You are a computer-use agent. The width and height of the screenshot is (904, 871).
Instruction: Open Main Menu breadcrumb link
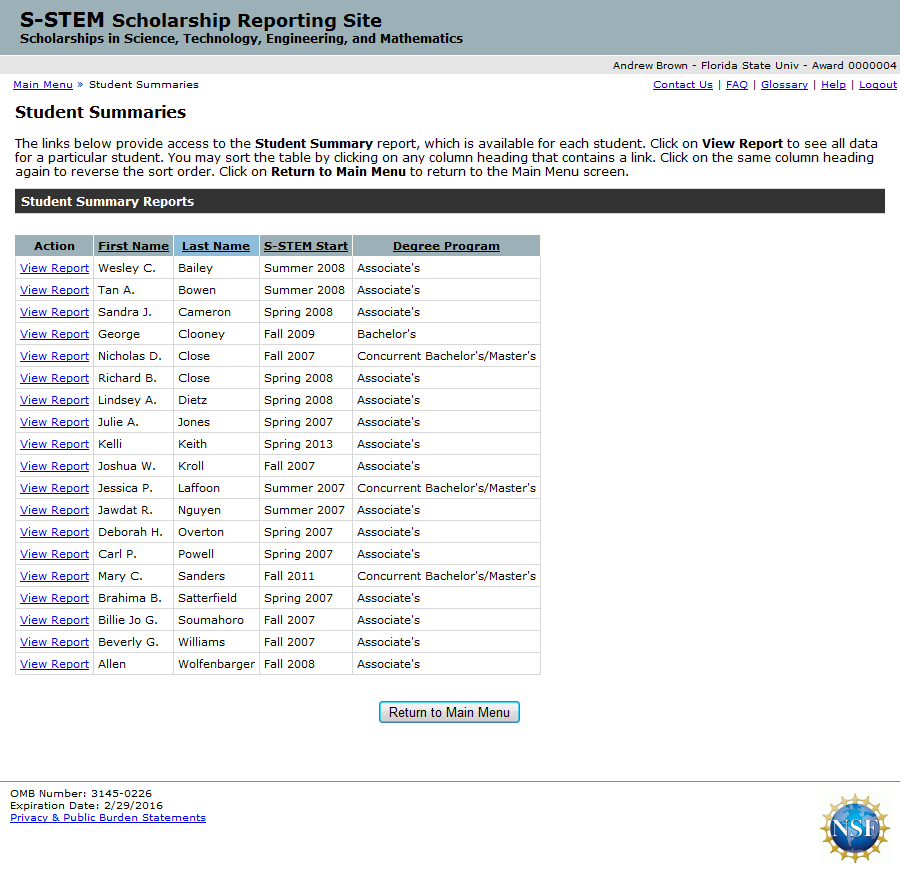[x=43, y=85]
